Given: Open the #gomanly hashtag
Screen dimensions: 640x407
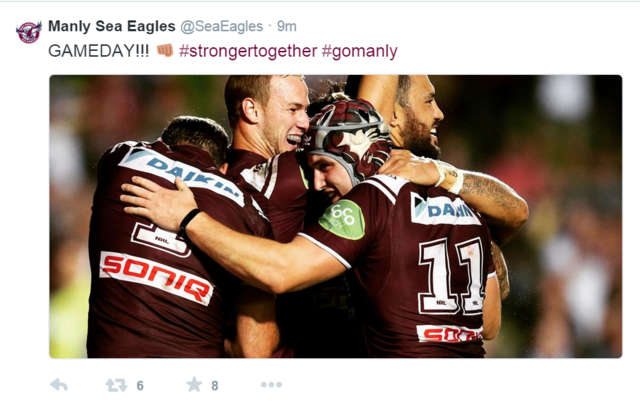Looking at the screenshot, I should tap(359, 51).
